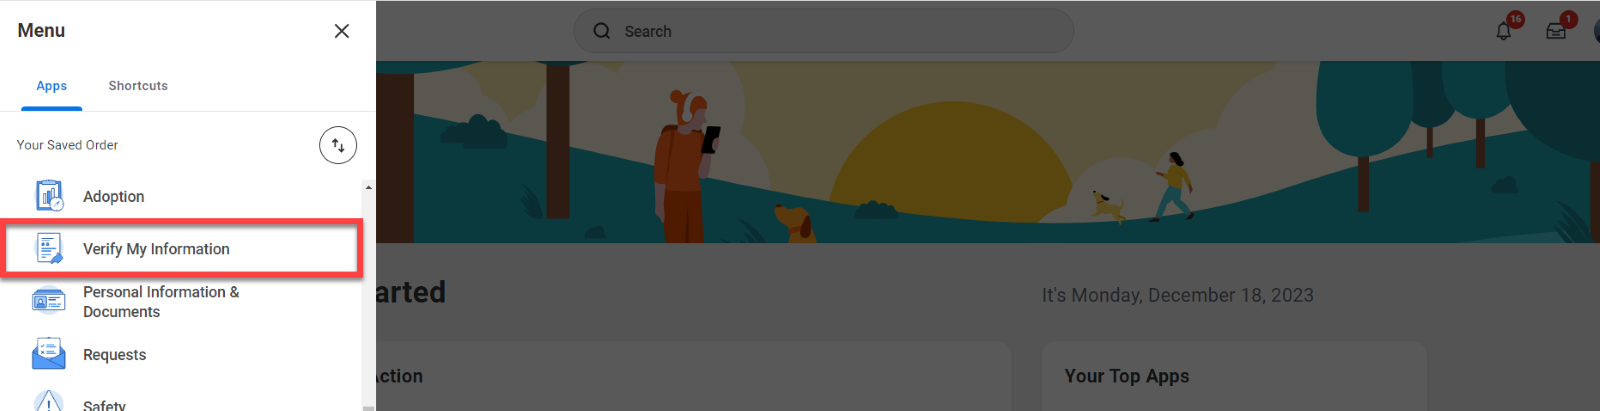Click the Your Top Apps heading
Screen dimensions: 1600x411
point(1127,376)
